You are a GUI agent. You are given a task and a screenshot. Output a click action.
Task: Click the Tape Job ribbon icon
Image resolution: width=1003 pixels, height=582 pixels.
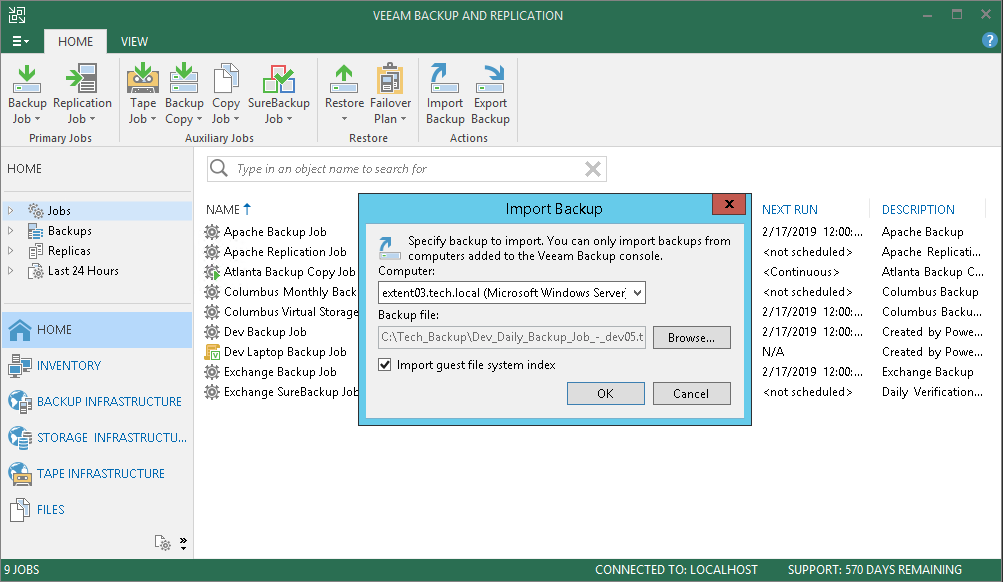tap(143, 79)
